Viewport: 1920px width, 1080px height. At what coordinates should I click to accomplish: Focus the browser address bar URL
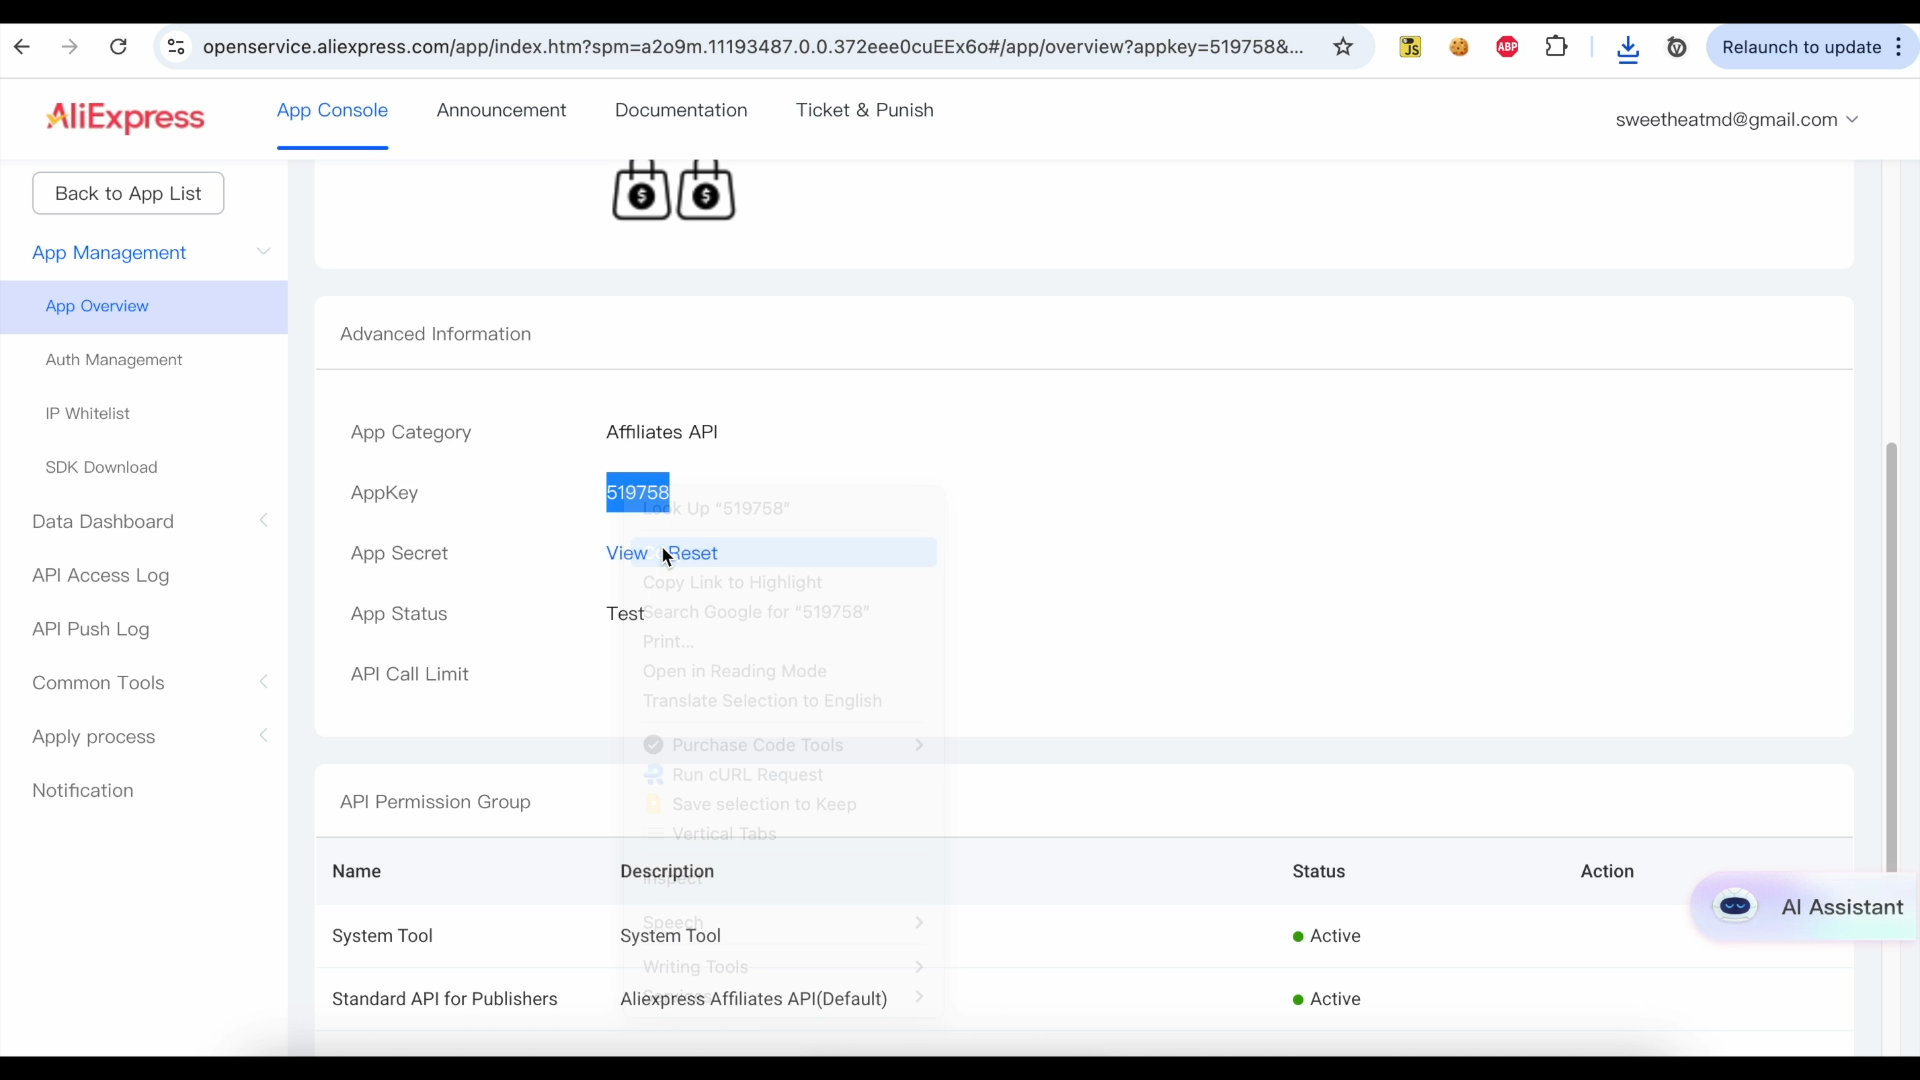[x=752, y=47]
